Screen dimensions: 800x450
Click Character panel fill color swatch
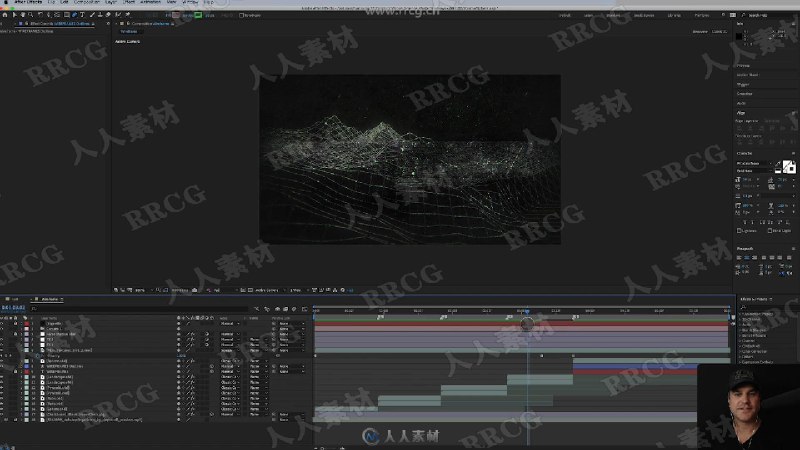pos(786,165)
